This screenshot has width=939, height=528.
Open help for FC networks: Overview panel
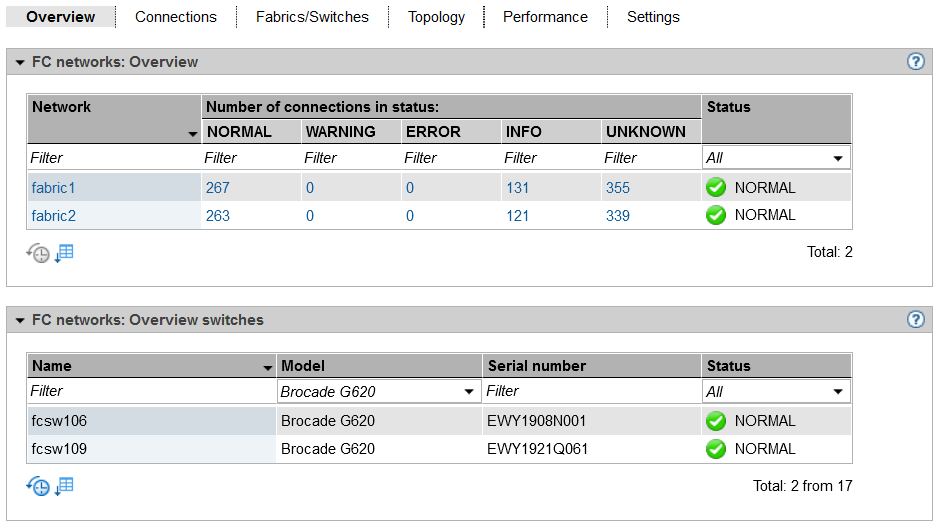[915, 62]
